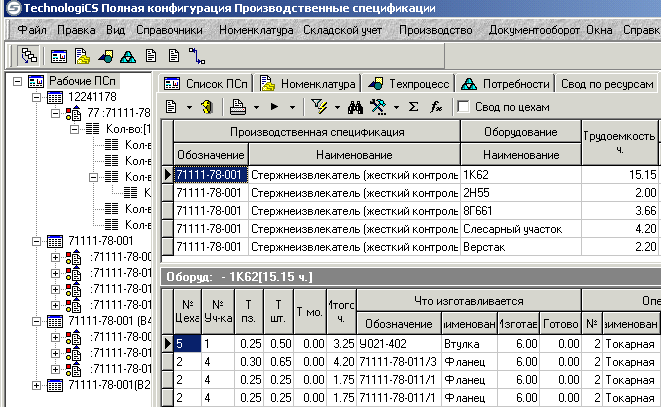Click the sigma summation icon
This screenshot has height=407, width=661.
click(x=413, y=106)
